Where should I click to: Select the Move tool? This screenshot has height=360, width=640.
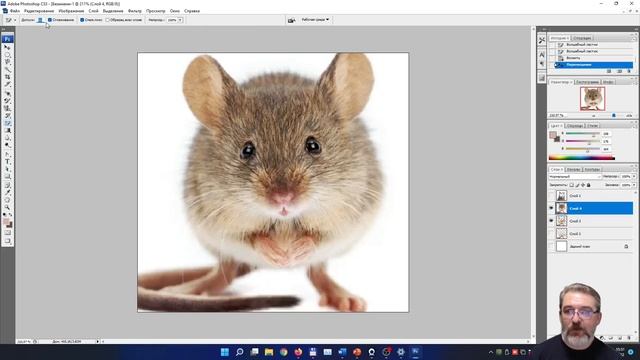7,47
